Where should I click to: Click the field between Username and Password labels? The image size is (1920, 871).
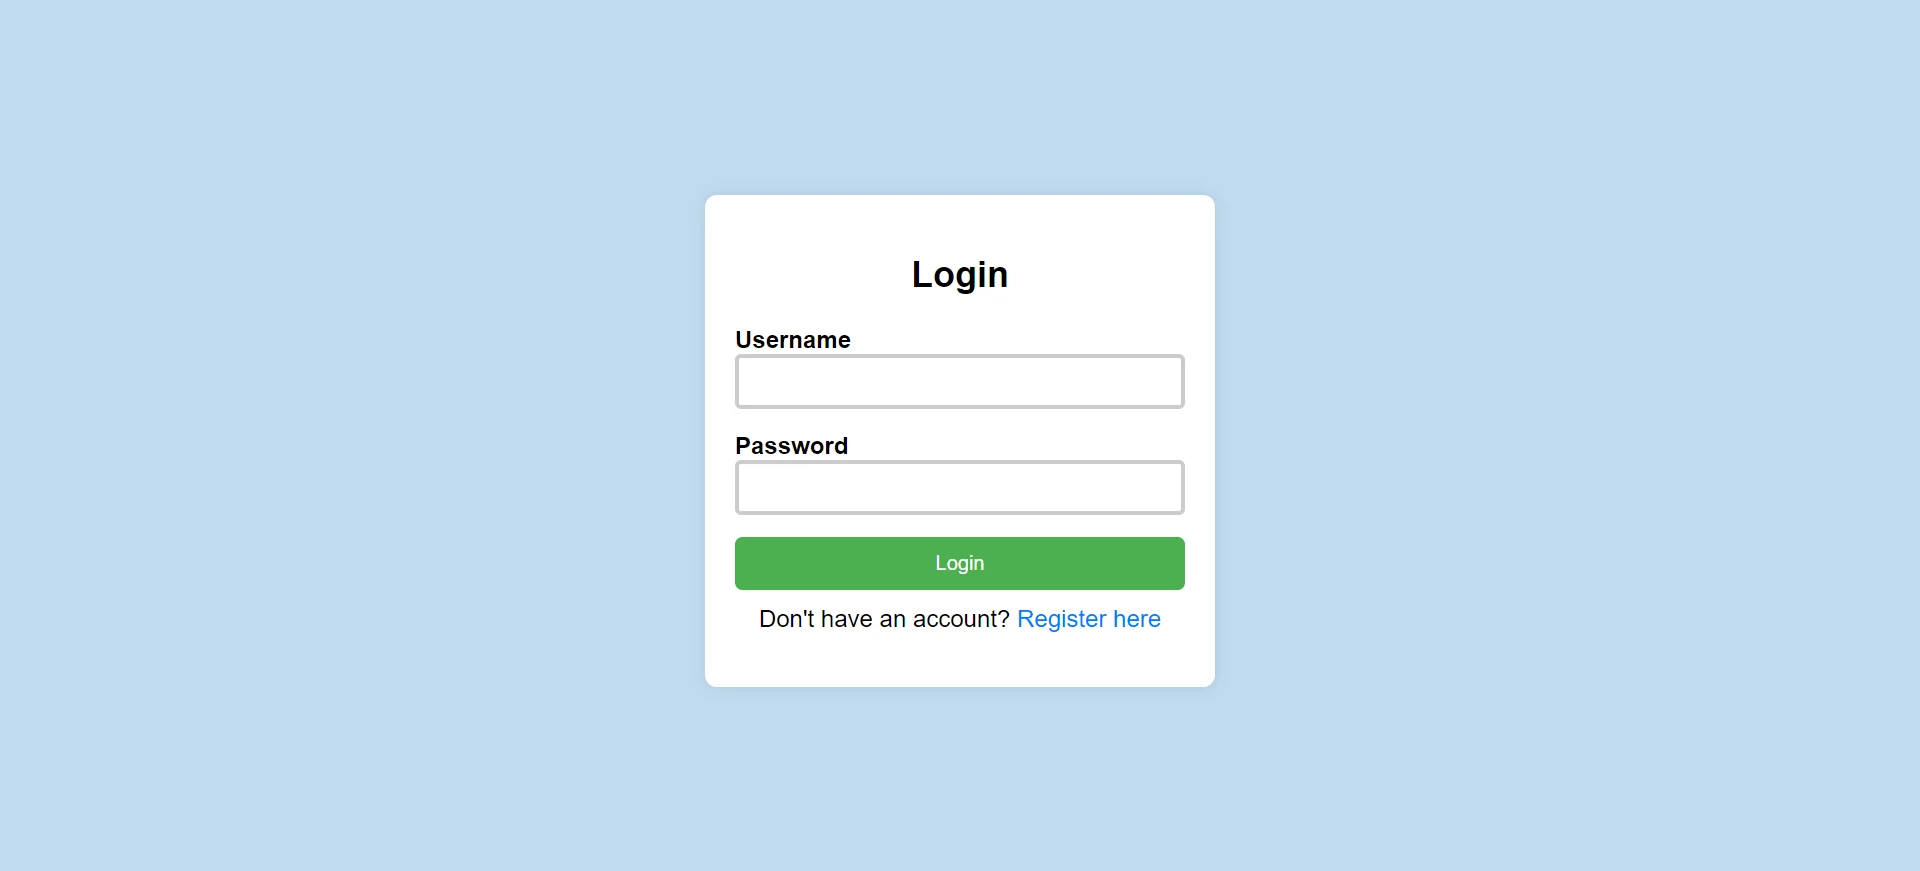pos(960,381)
